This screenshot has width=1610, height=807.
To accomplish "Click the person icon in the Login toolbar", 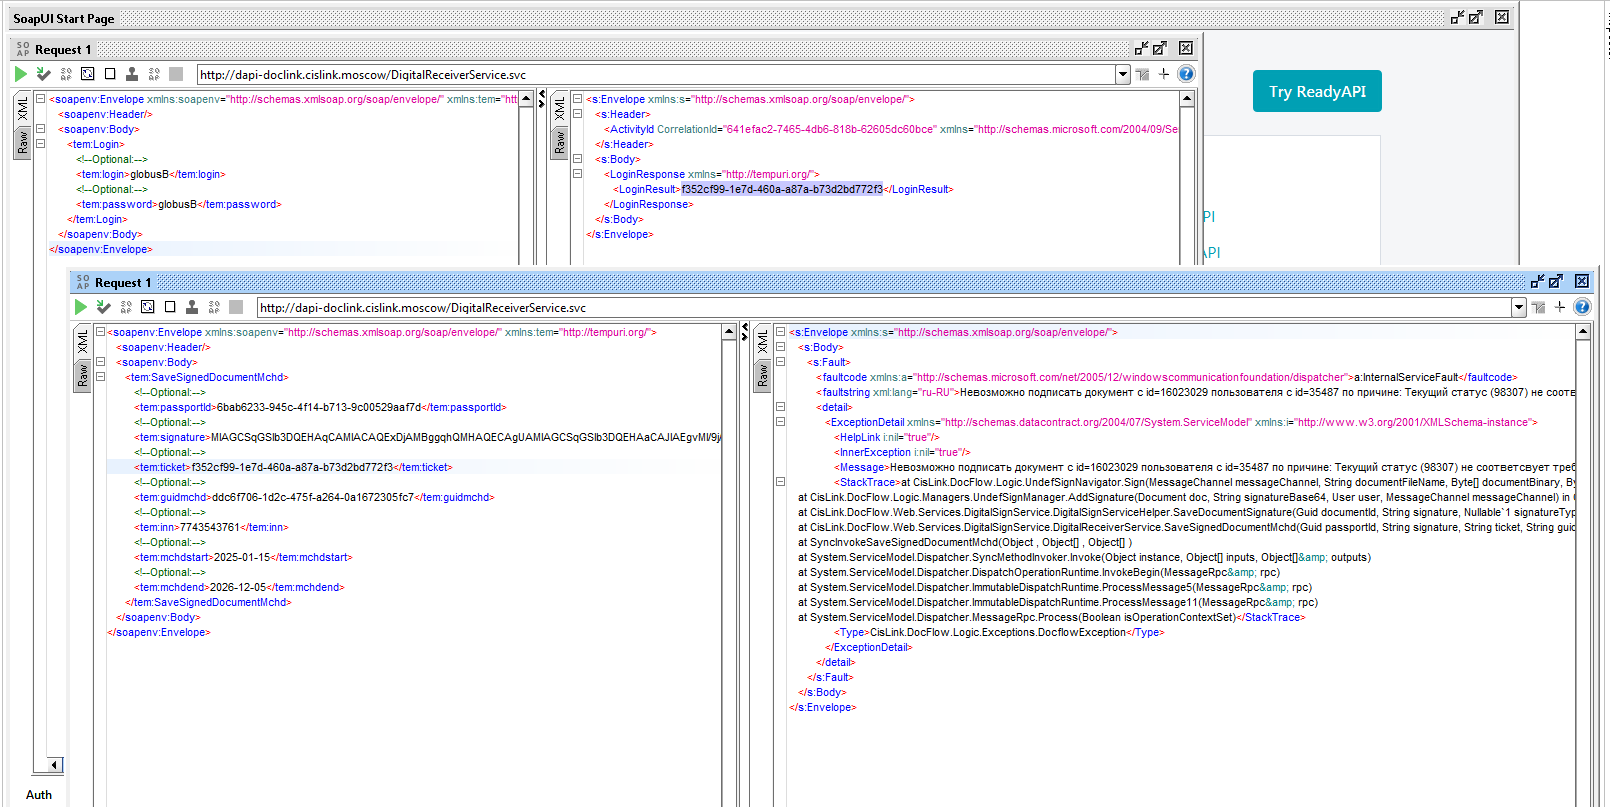I will 132,74.
